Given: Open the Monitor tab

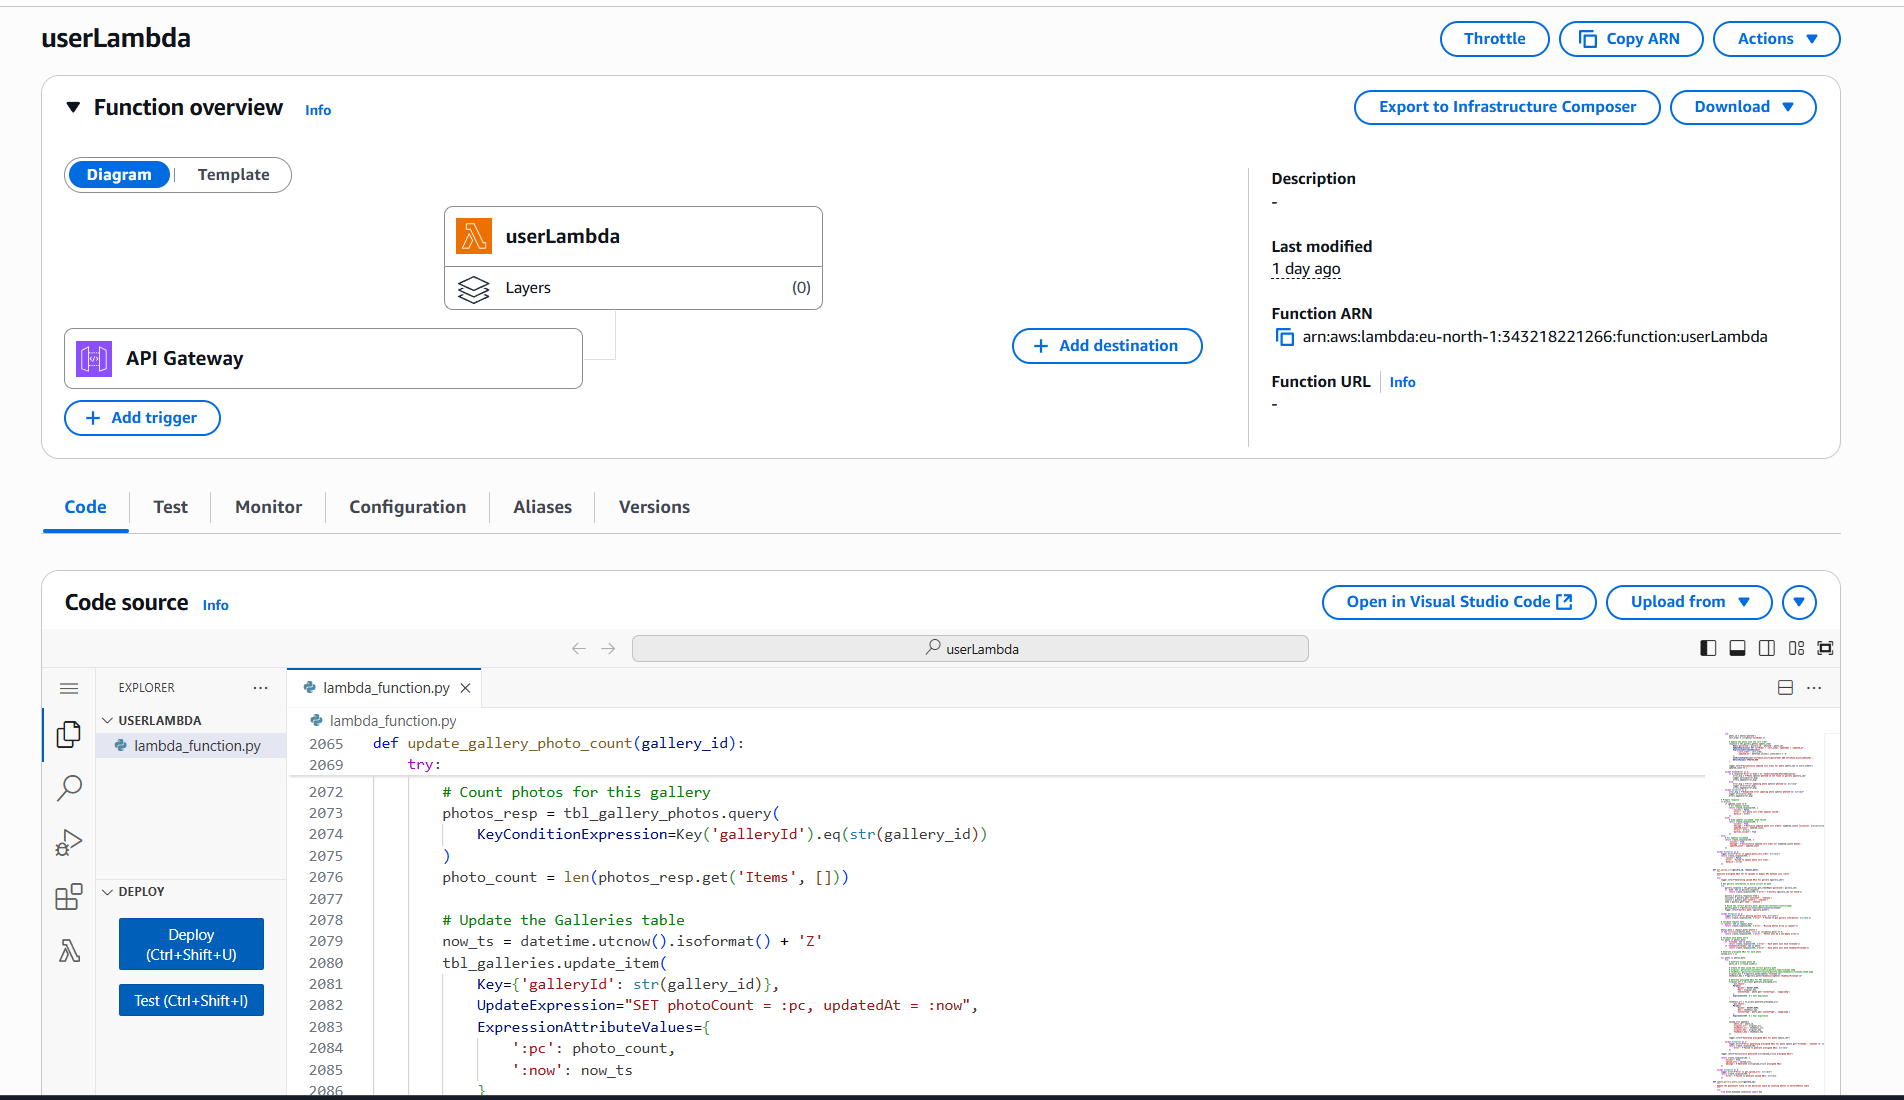Looking at the screenshot, I should 268,507.
